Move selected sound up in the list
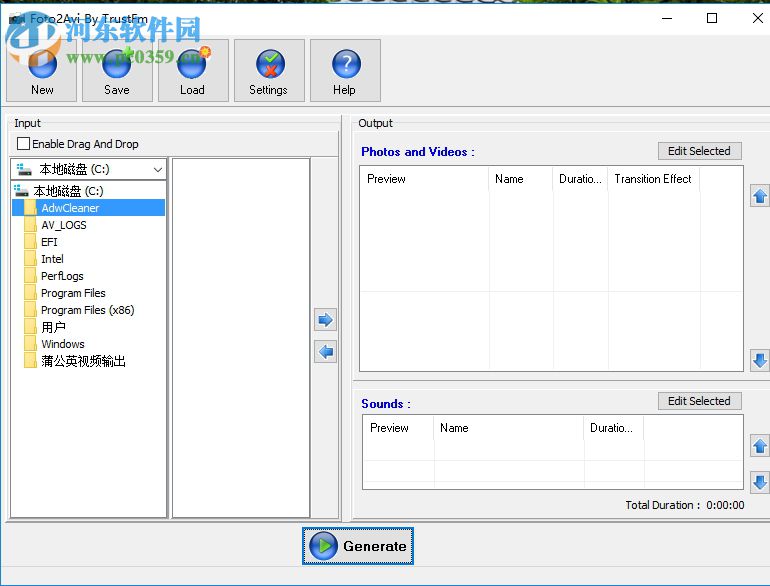Image resolution: width=770 pixels, height=586 pixels. (760, 446)
